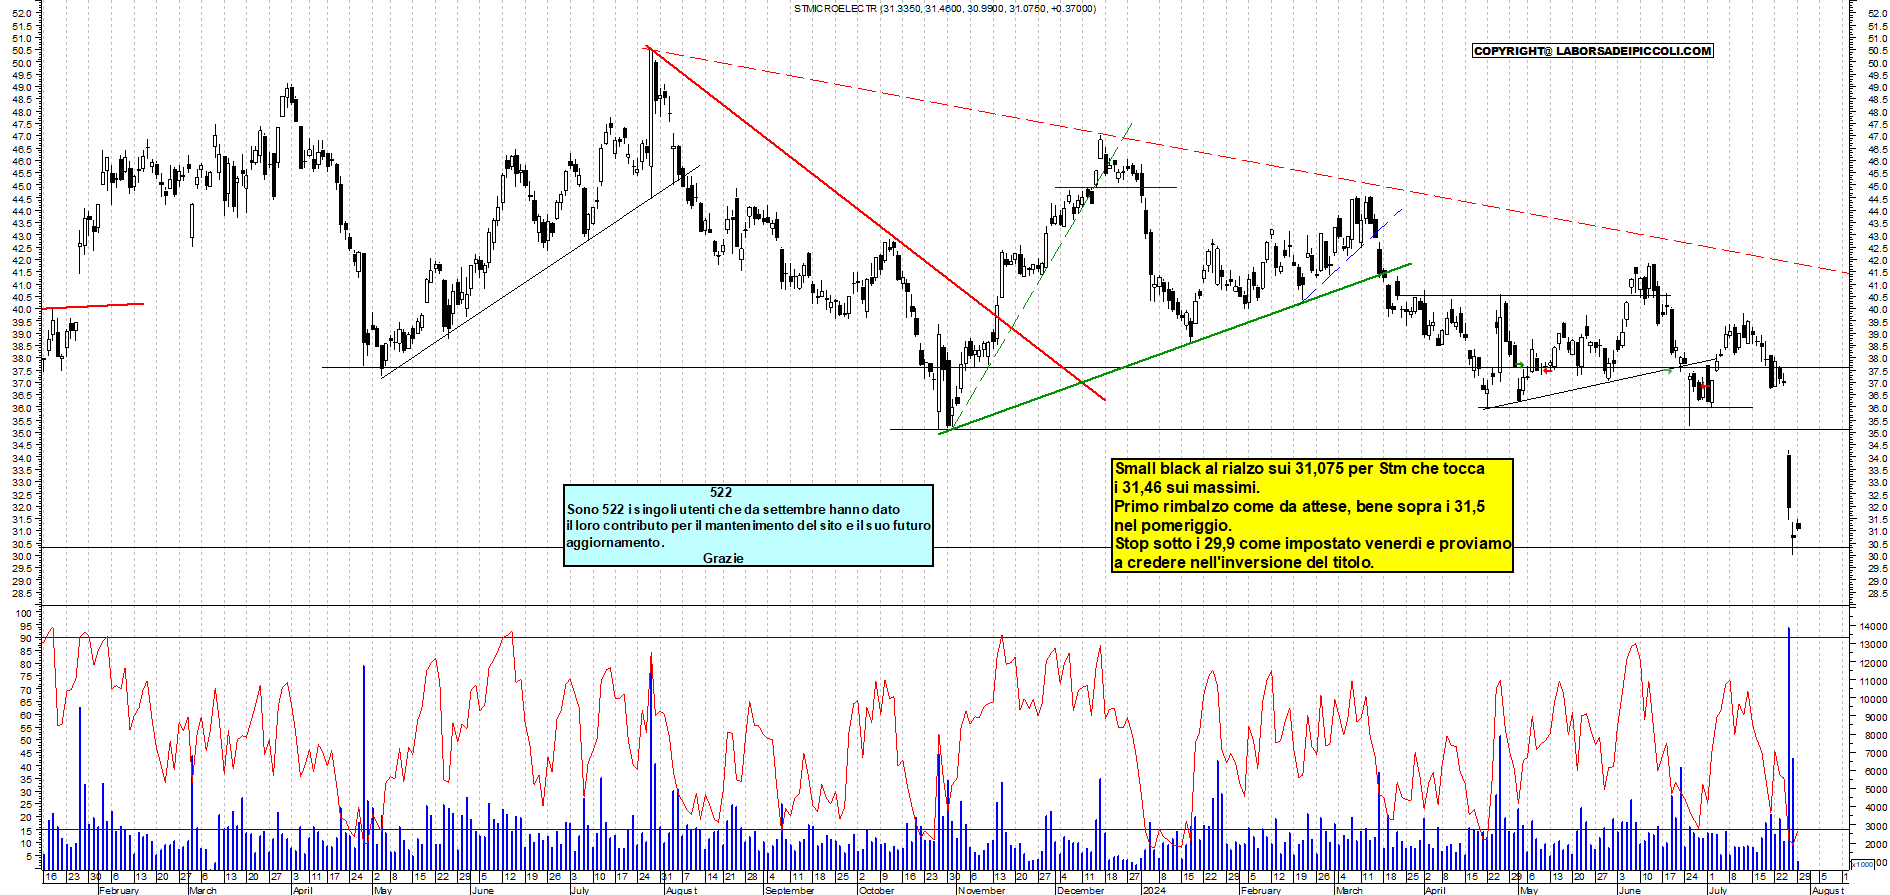Image resolution: width=1890 pixels, height=895 pixels.
Task: Click the 10000 label on the volume axis
Action: (1873, 700)
